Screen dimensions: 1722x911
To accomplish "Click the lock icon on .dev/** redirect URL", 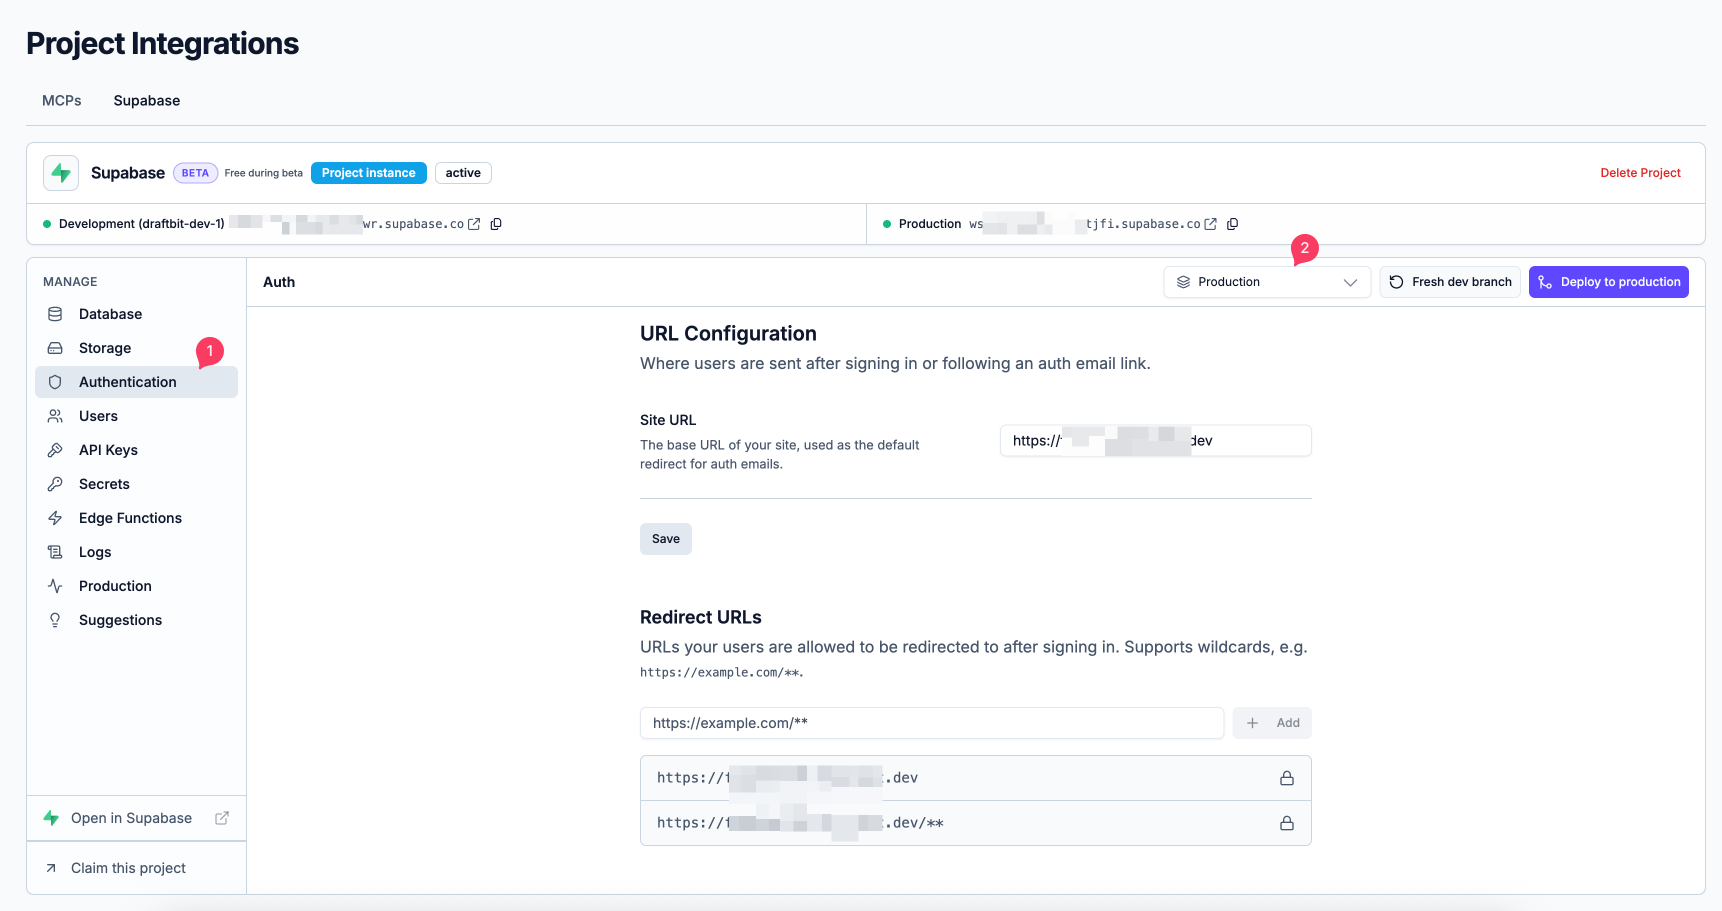I will click(x=1287, y=823).
